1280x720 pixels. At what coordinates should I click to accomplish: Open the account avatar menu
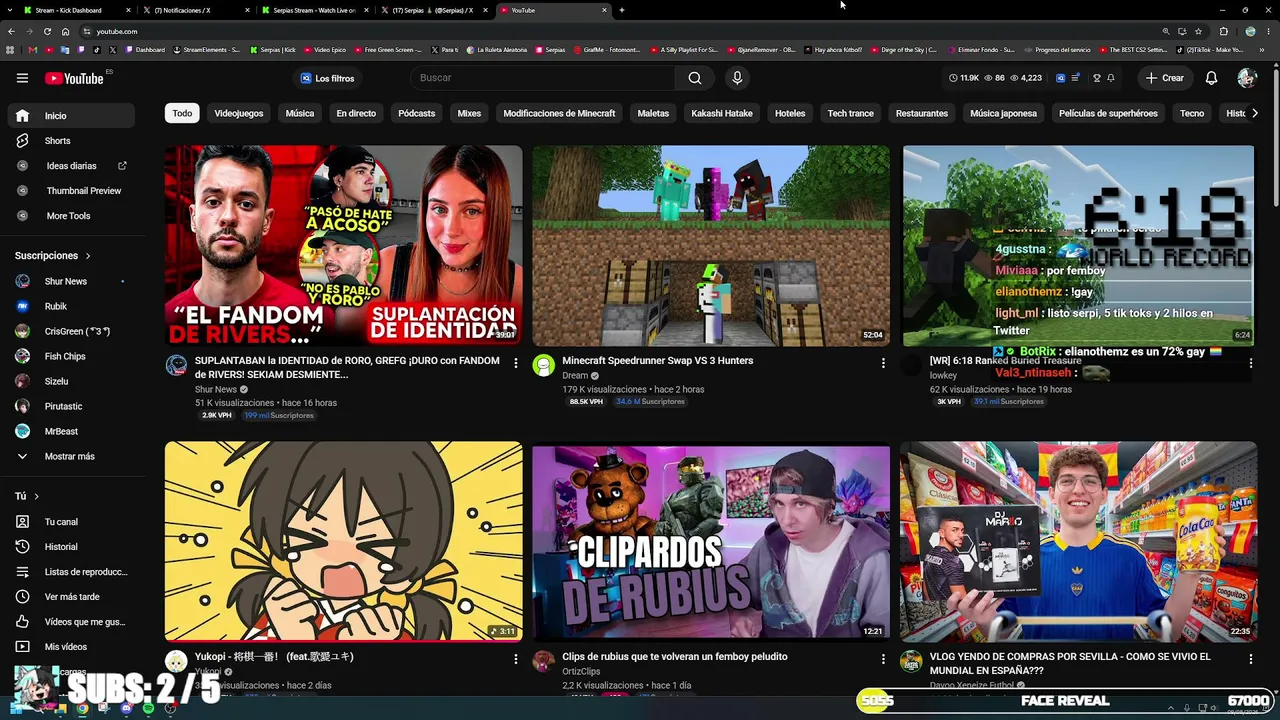pyautogui.click(x=1246, y=78)
